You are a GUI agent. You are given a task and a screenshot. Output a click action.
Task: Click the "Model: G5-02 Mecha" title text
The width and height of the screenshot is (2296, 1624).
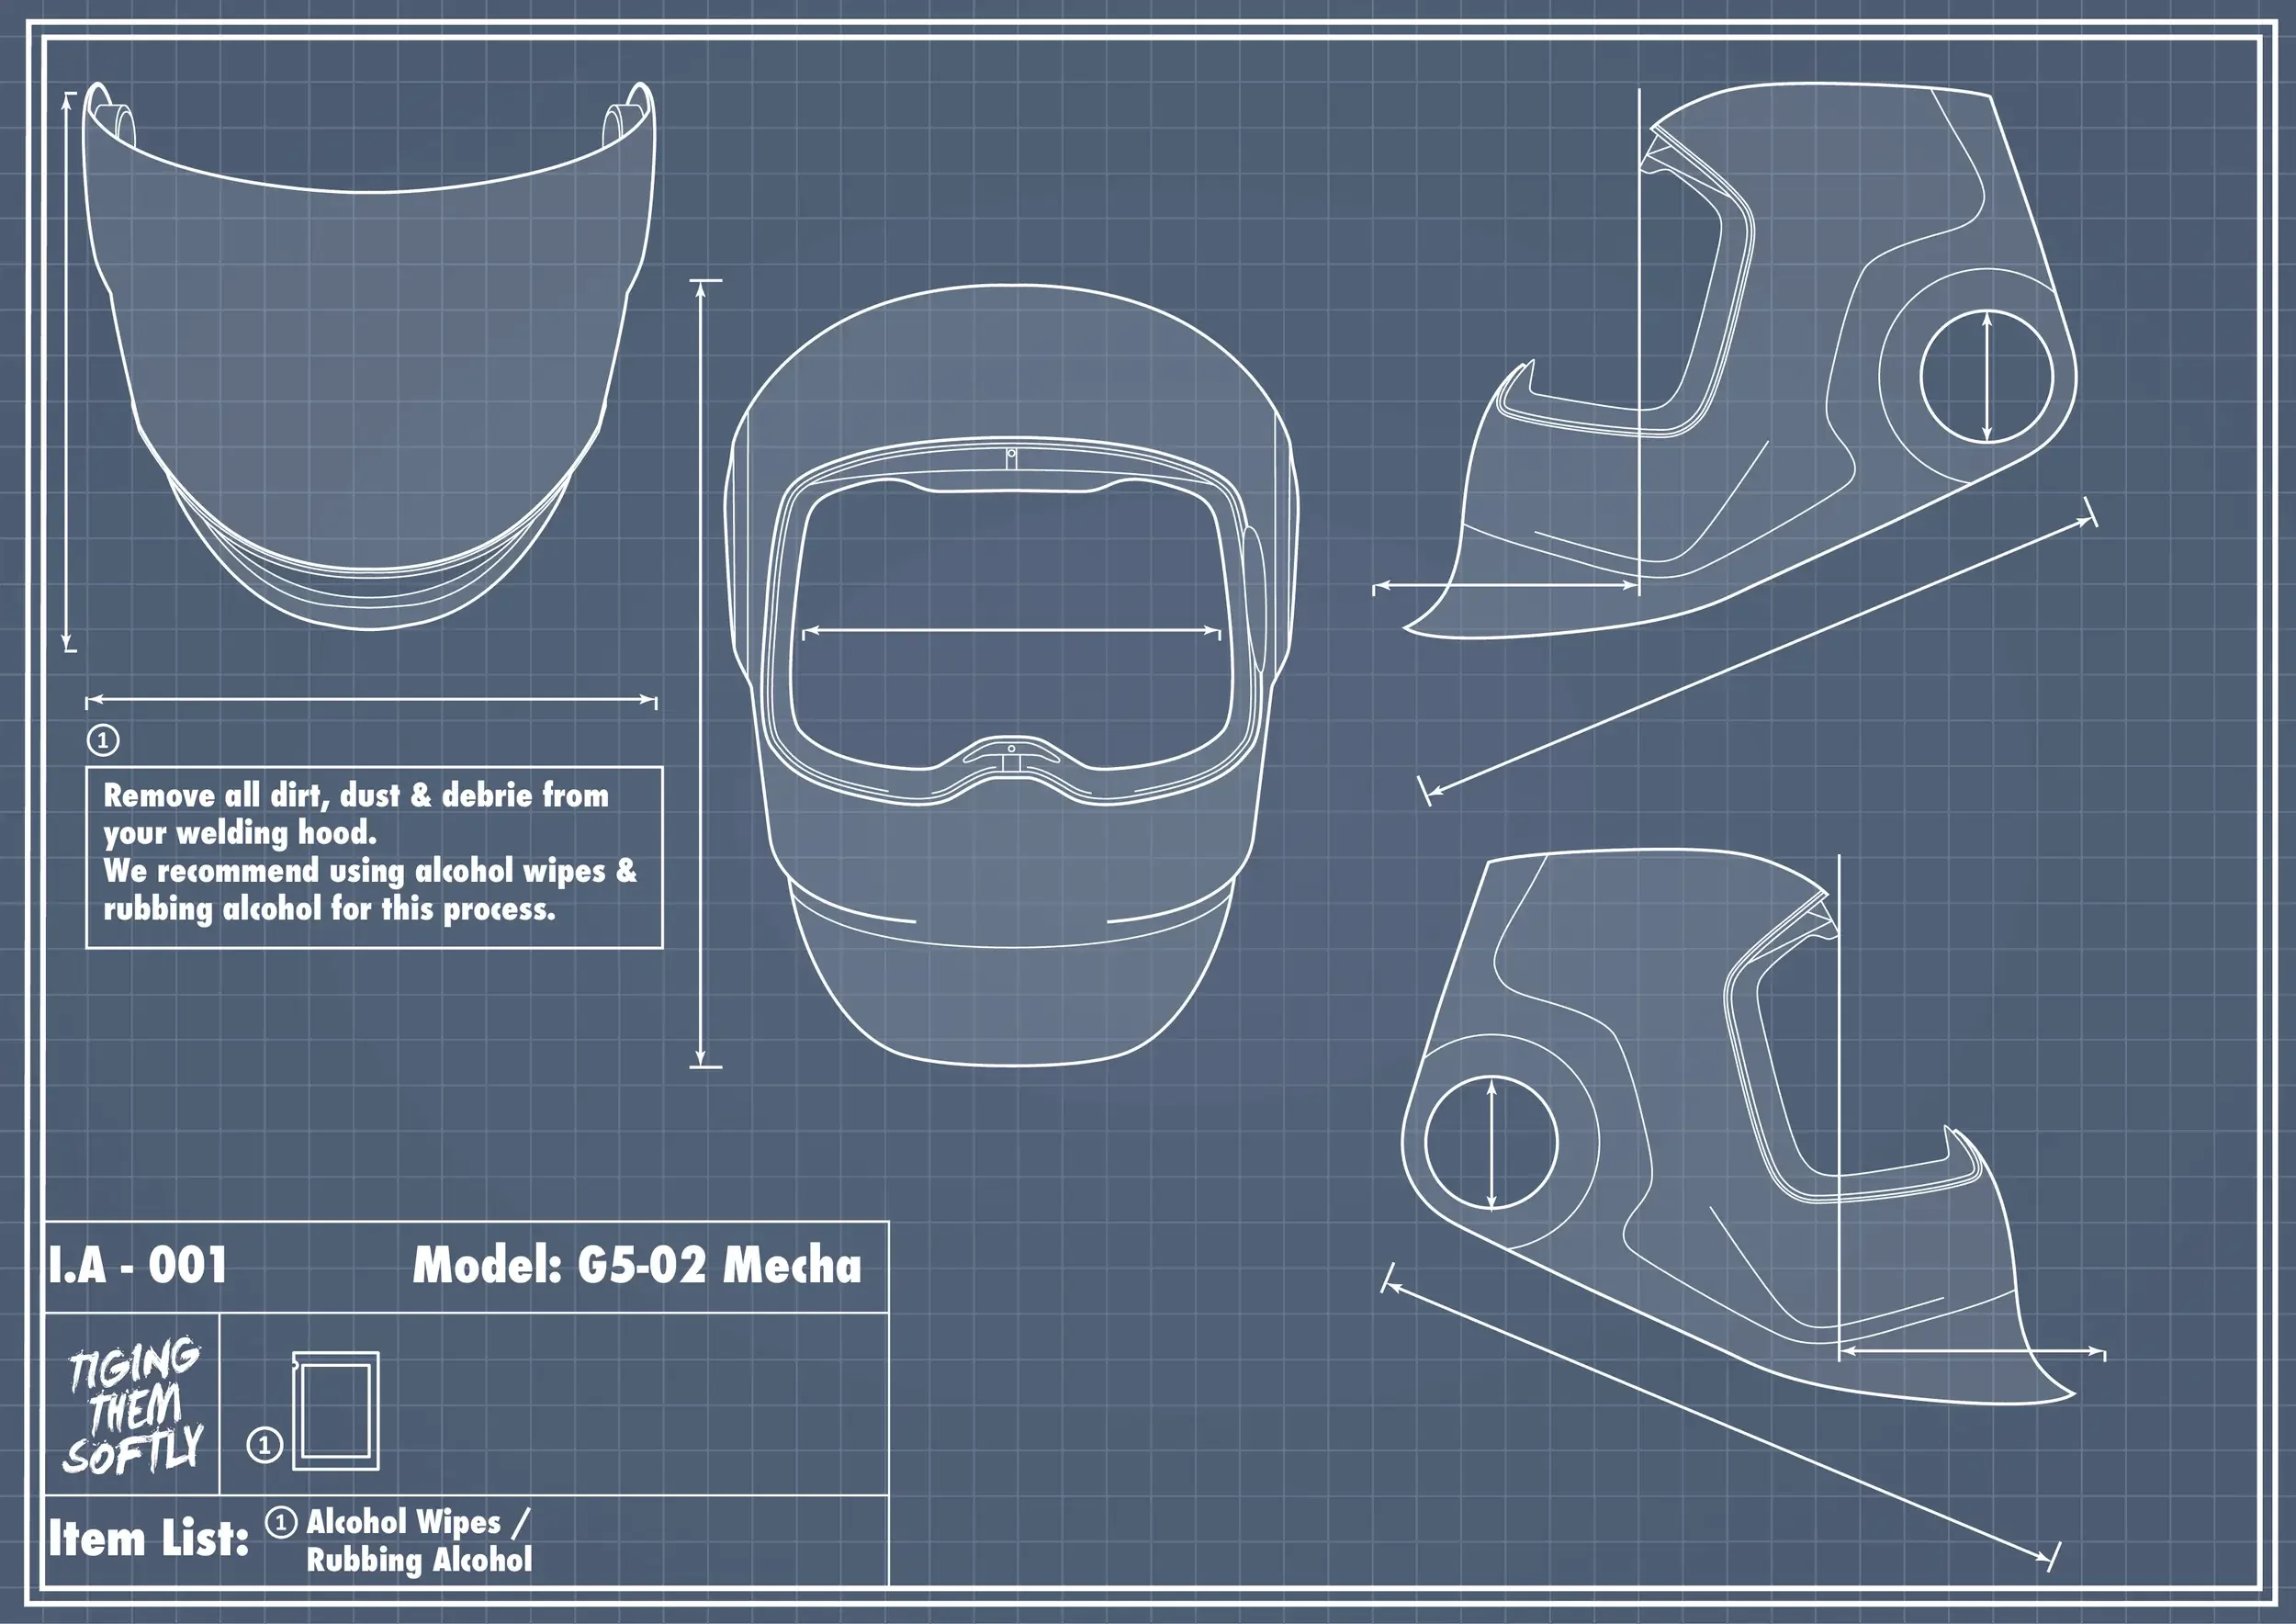coord(637,1265)
